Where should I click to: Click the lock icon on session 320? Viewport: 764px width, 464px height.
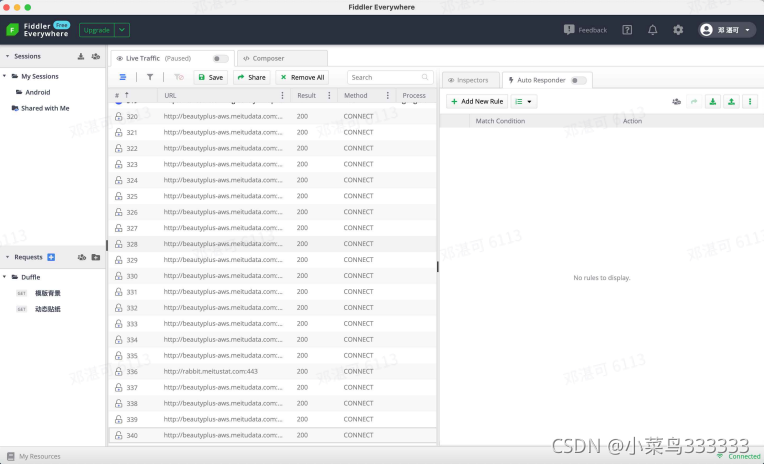[x=118, y=116]
